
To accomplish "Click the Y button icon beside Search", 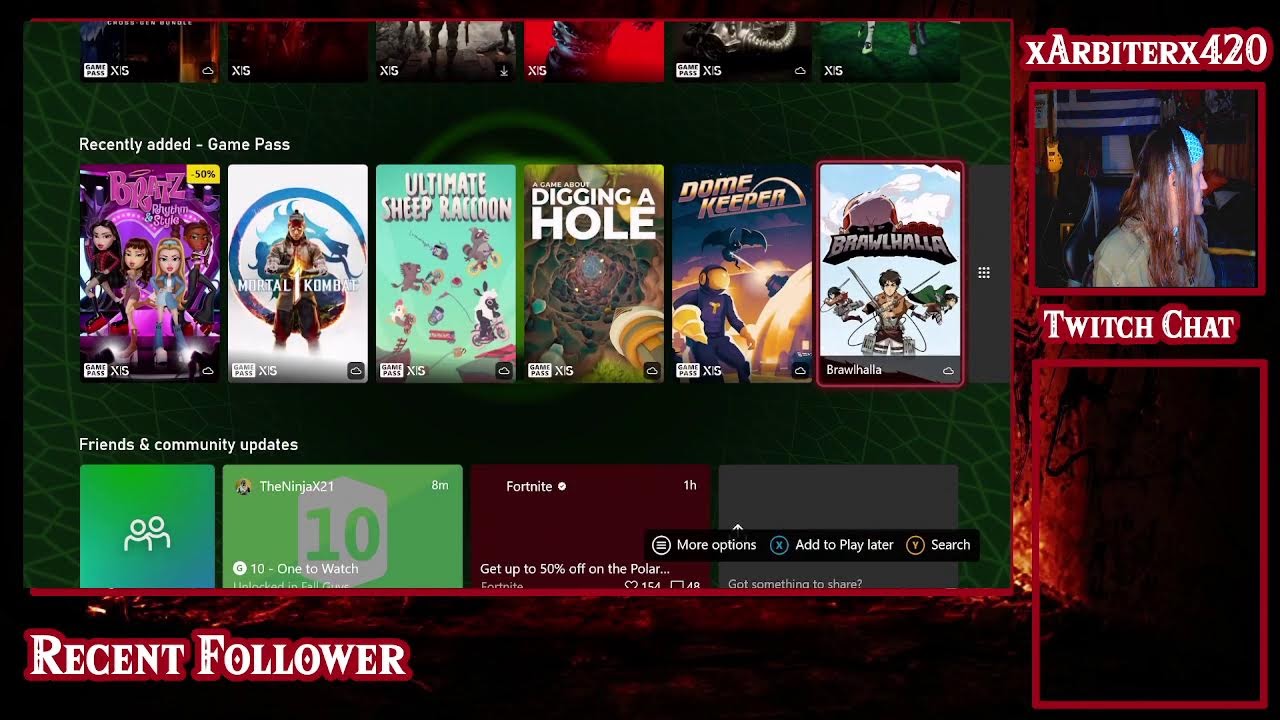I will pyautogui.click(x=915, y=545).
